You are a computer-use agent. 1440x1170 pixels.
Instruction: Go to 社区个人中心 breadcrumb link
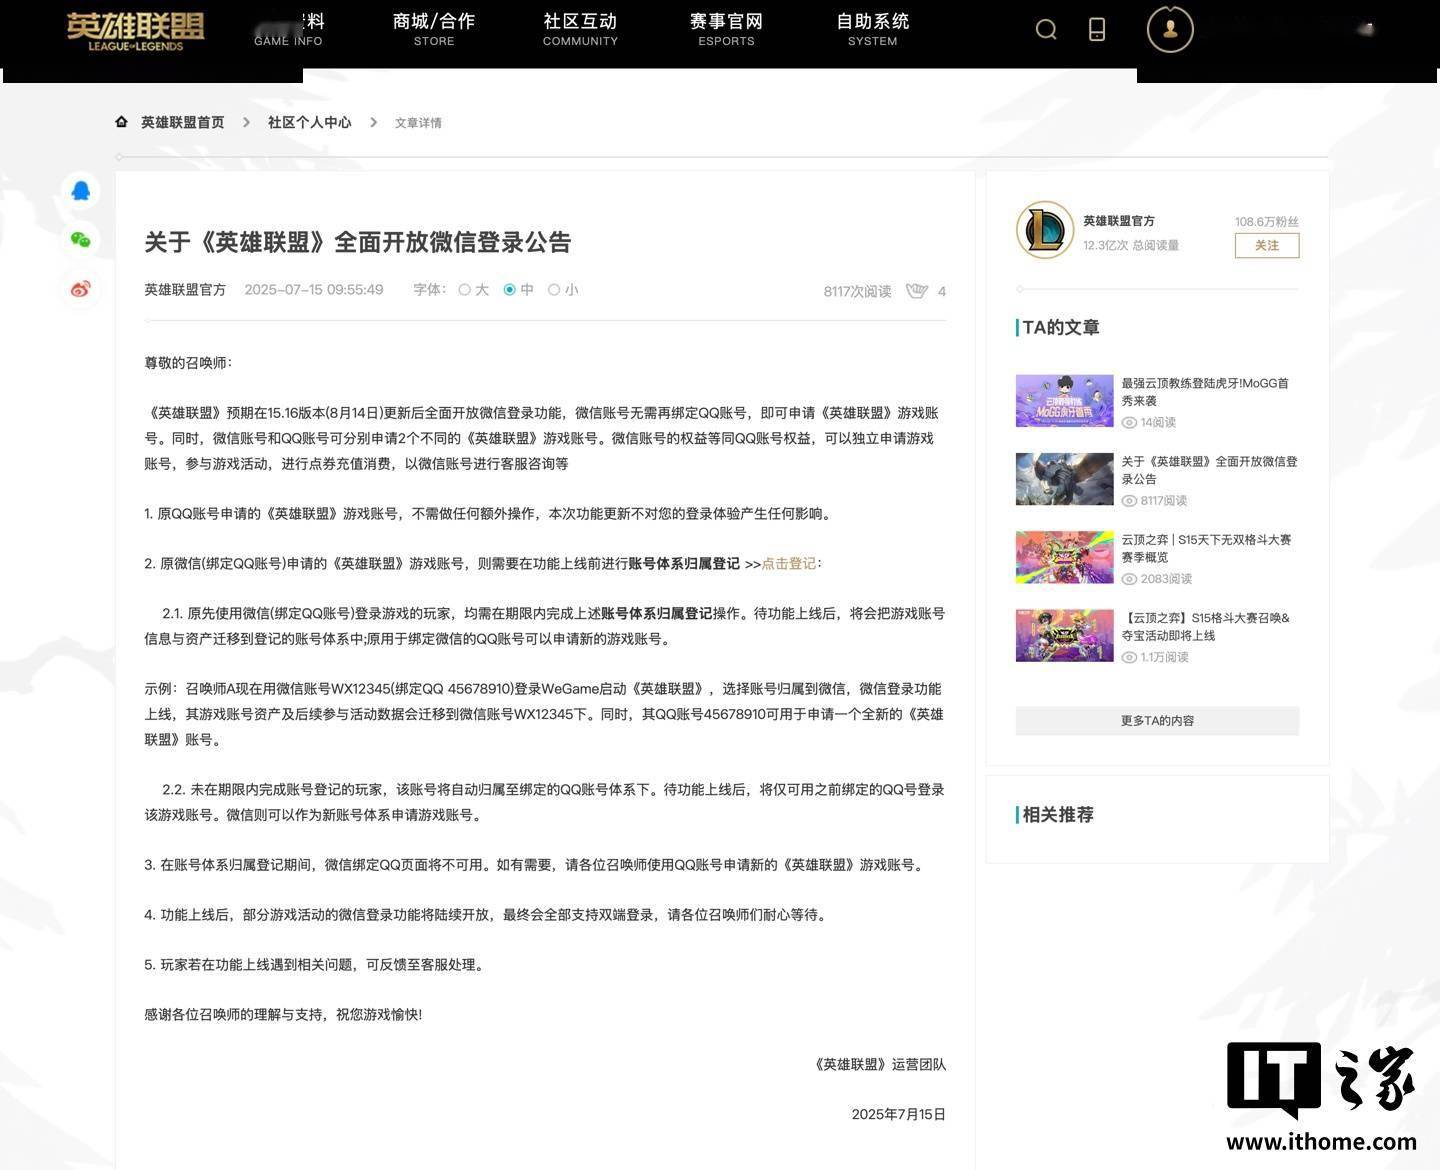(310, 122)
